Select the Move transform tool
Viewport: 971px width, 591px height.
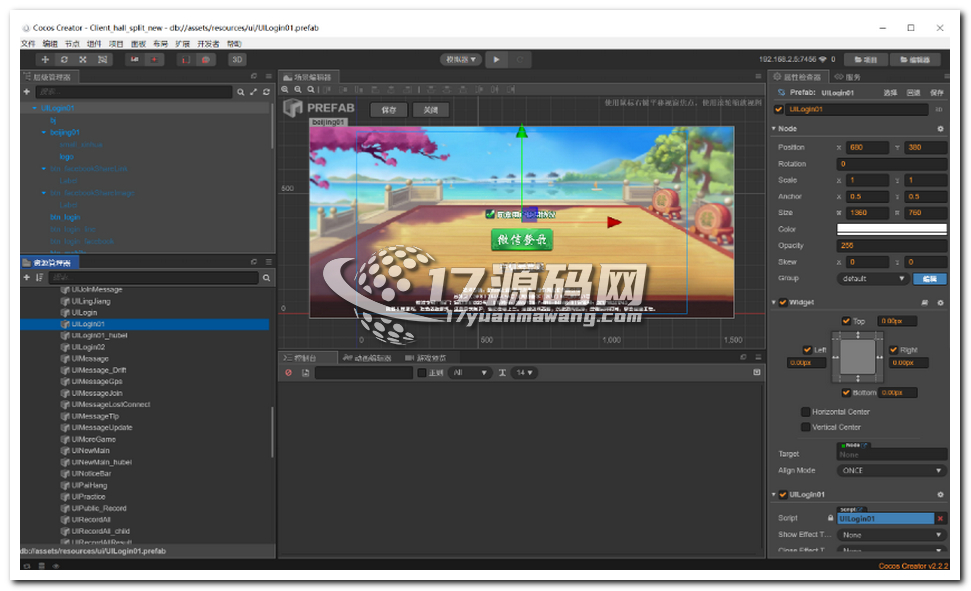46,60
